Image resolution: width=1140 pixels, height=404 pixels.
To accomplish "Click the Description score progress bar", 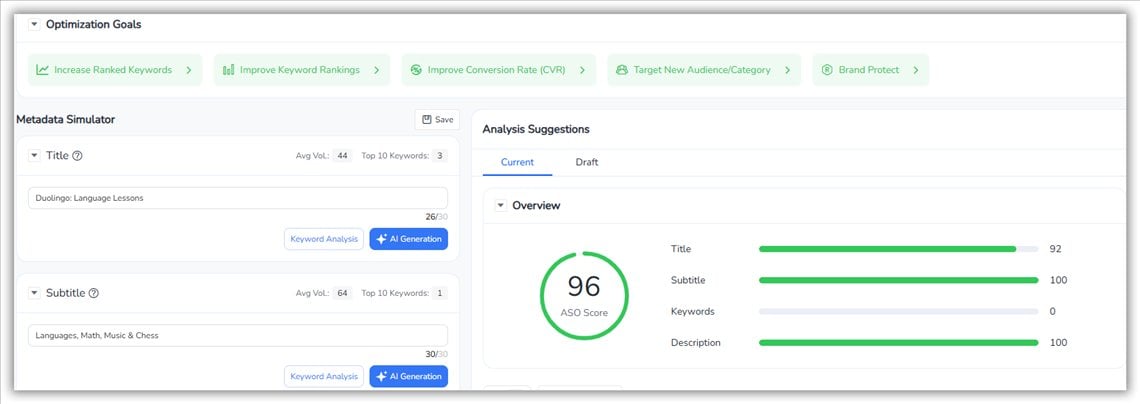I will [x=899, y=342].
